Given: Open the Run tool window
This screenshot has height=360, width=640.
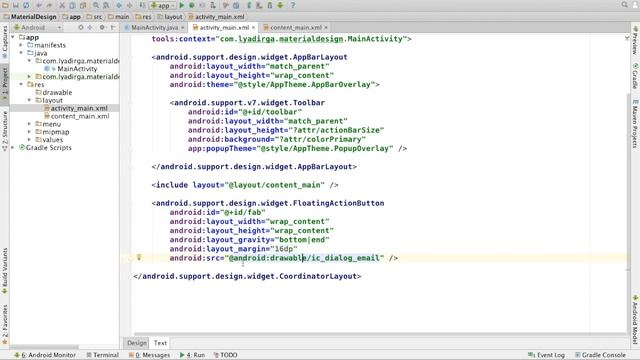Looking at the screenshot, I should click(x=192, y=355).
